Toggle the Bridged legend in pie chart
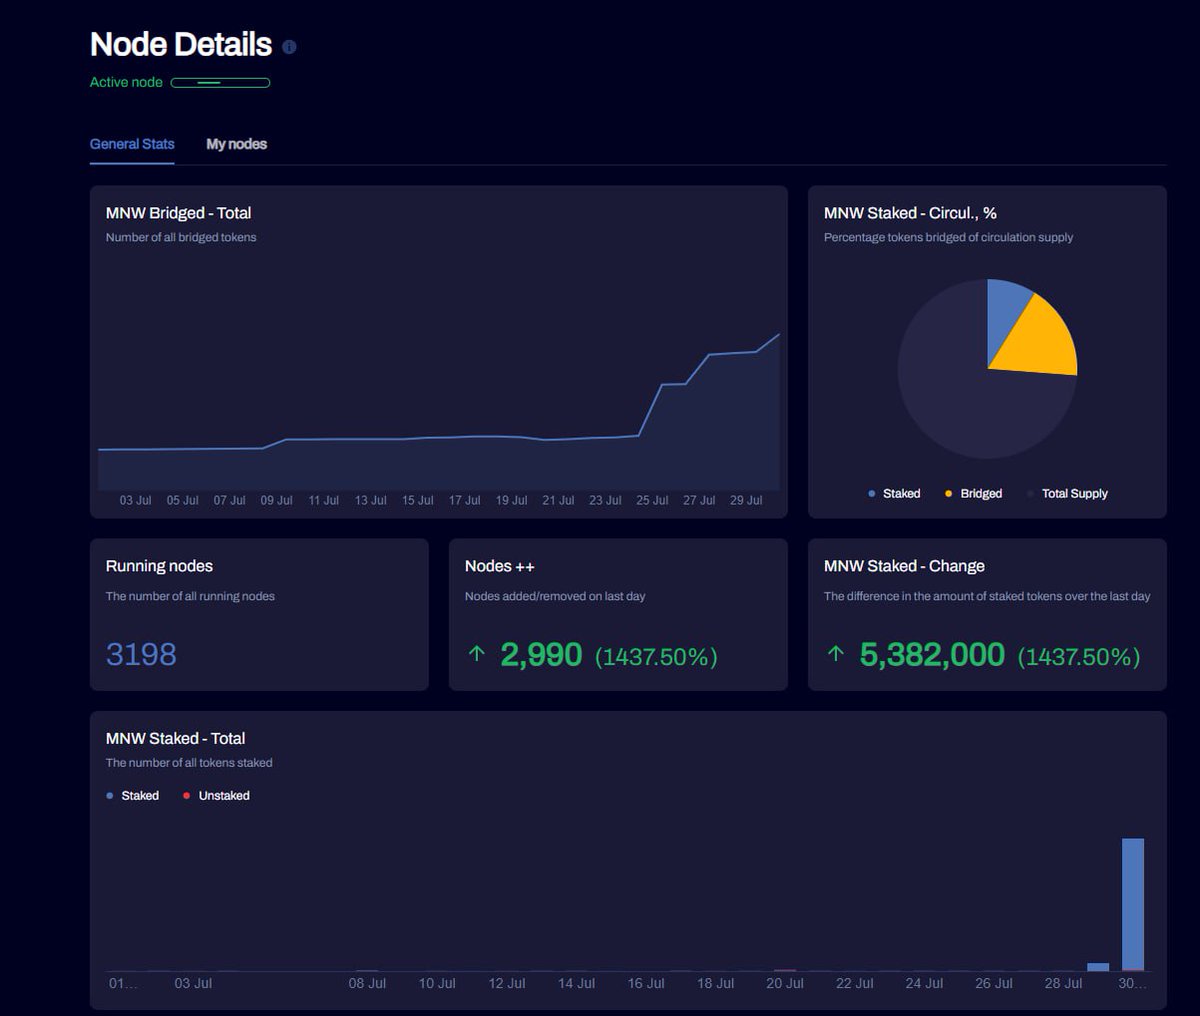The height and width of the screenshot is (1016, 1200). point(973,494)
